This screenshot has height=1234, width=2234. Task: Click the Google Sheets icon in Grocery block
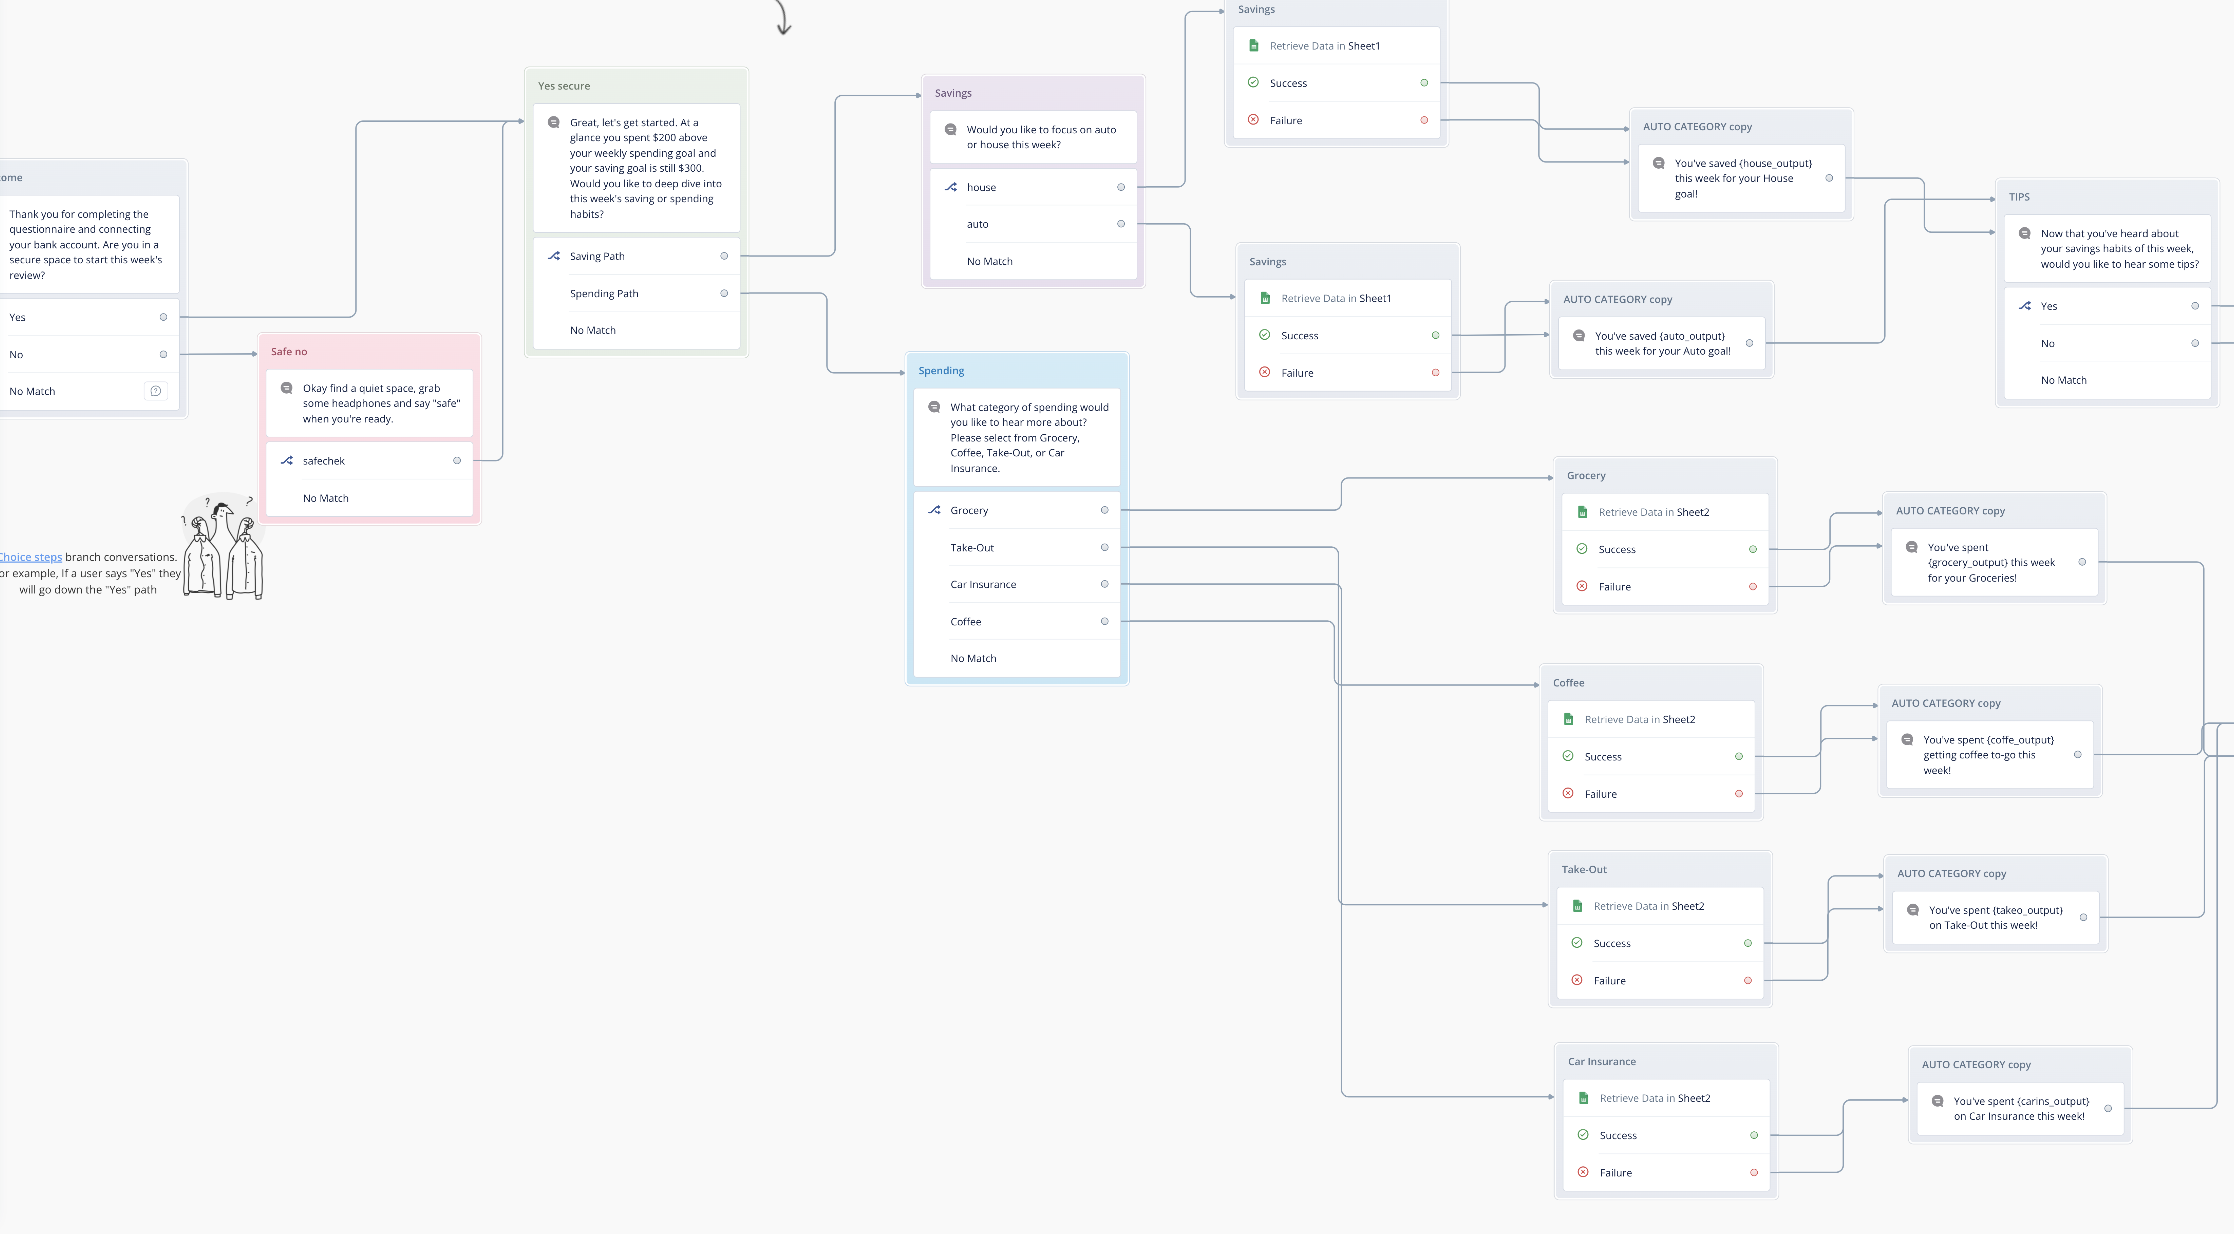point(1582,512)
